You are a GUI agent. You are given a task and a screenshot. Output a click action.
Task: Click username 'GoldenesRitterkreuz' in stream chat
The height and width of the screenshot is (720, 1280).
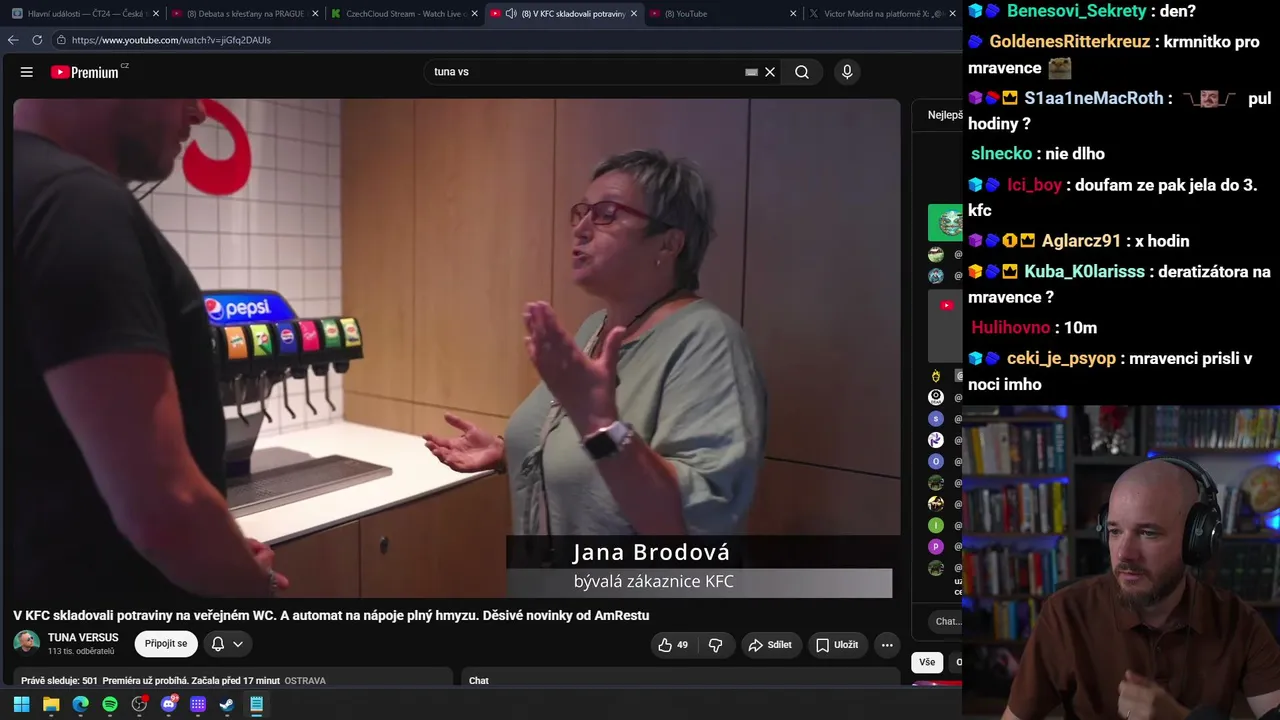click(x=1070, y=42)
